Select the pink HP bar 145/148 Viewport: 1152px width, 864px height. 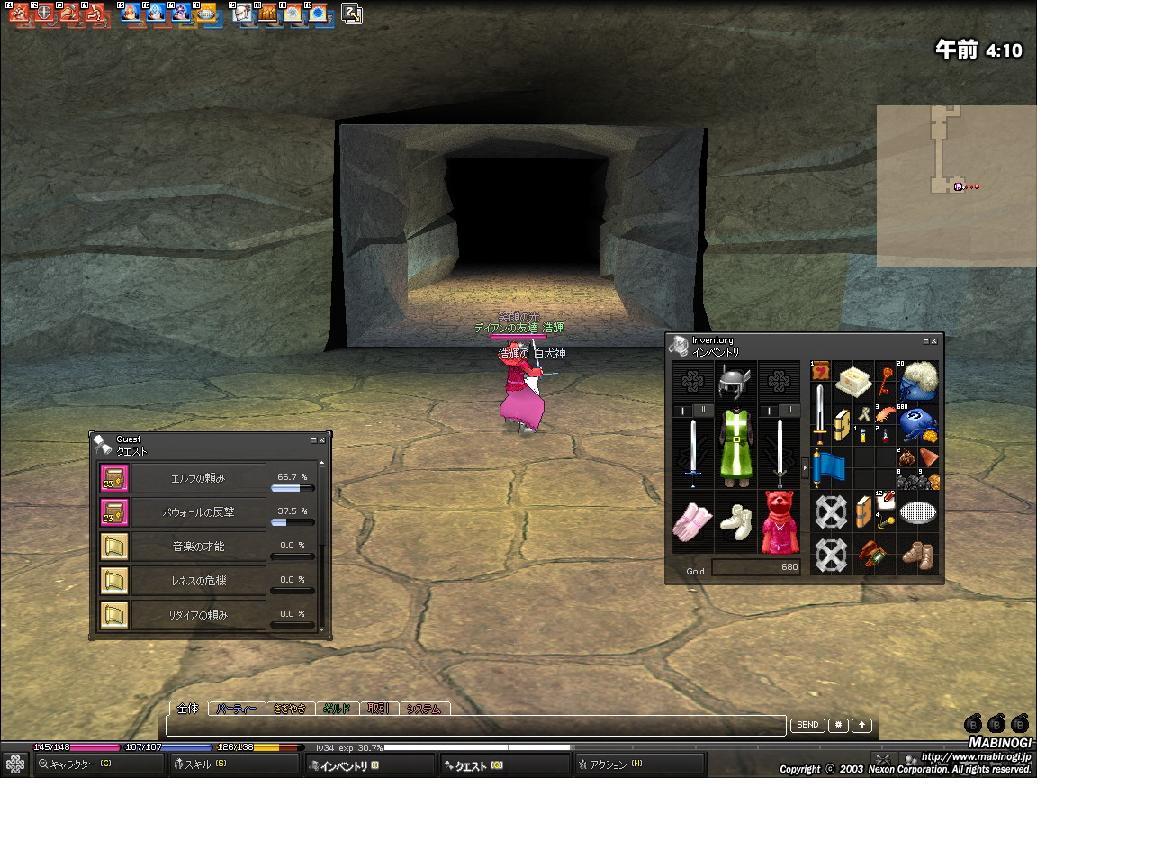(76, 747)
